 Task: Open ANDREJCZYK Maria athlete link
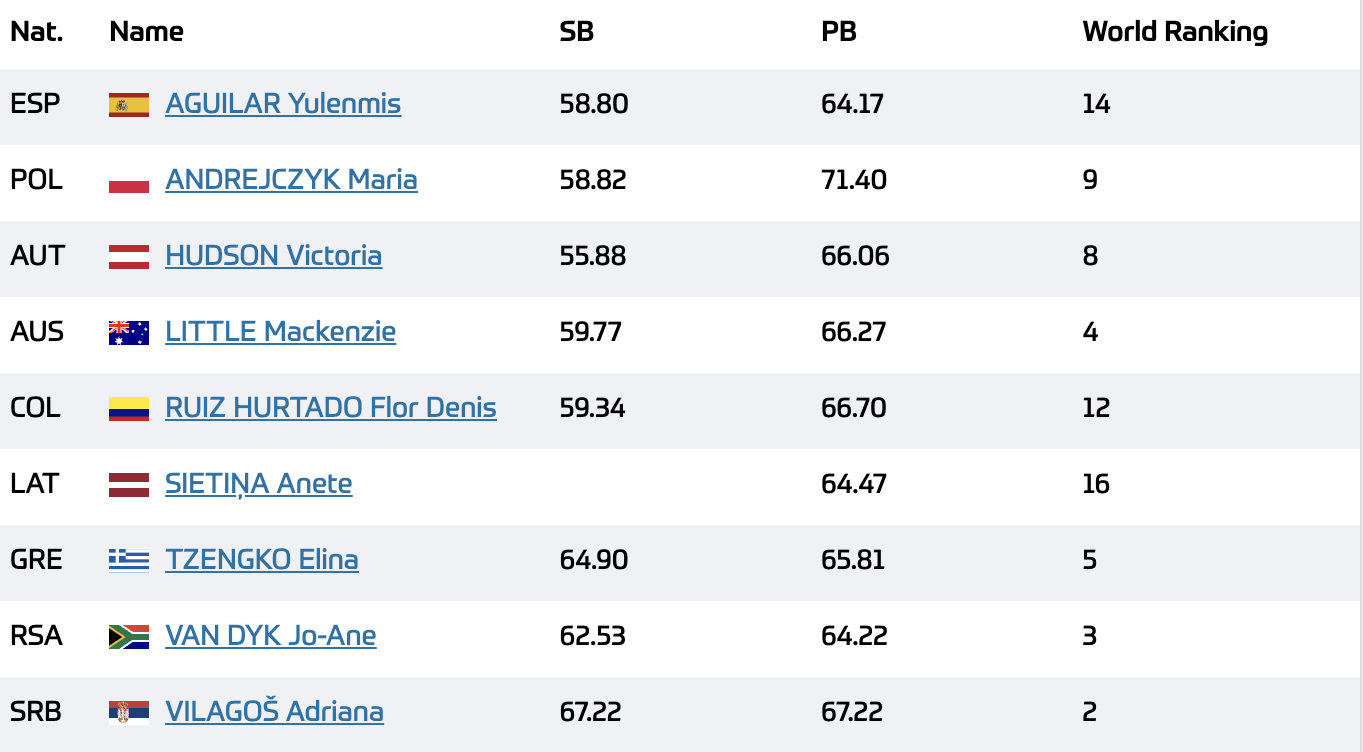pyautogui.click(x=291, y=180)
